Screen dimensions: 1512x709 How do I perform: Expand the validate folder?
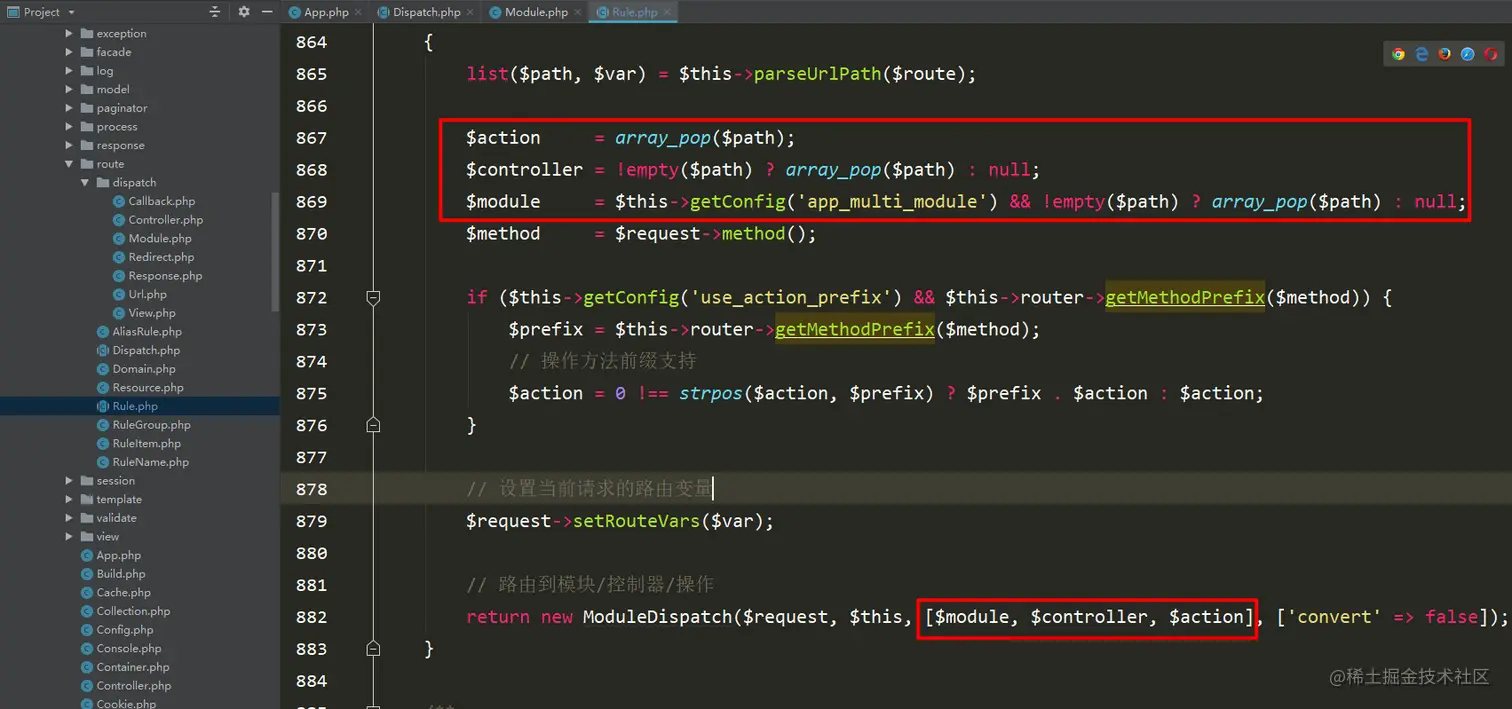click(69, 518)
